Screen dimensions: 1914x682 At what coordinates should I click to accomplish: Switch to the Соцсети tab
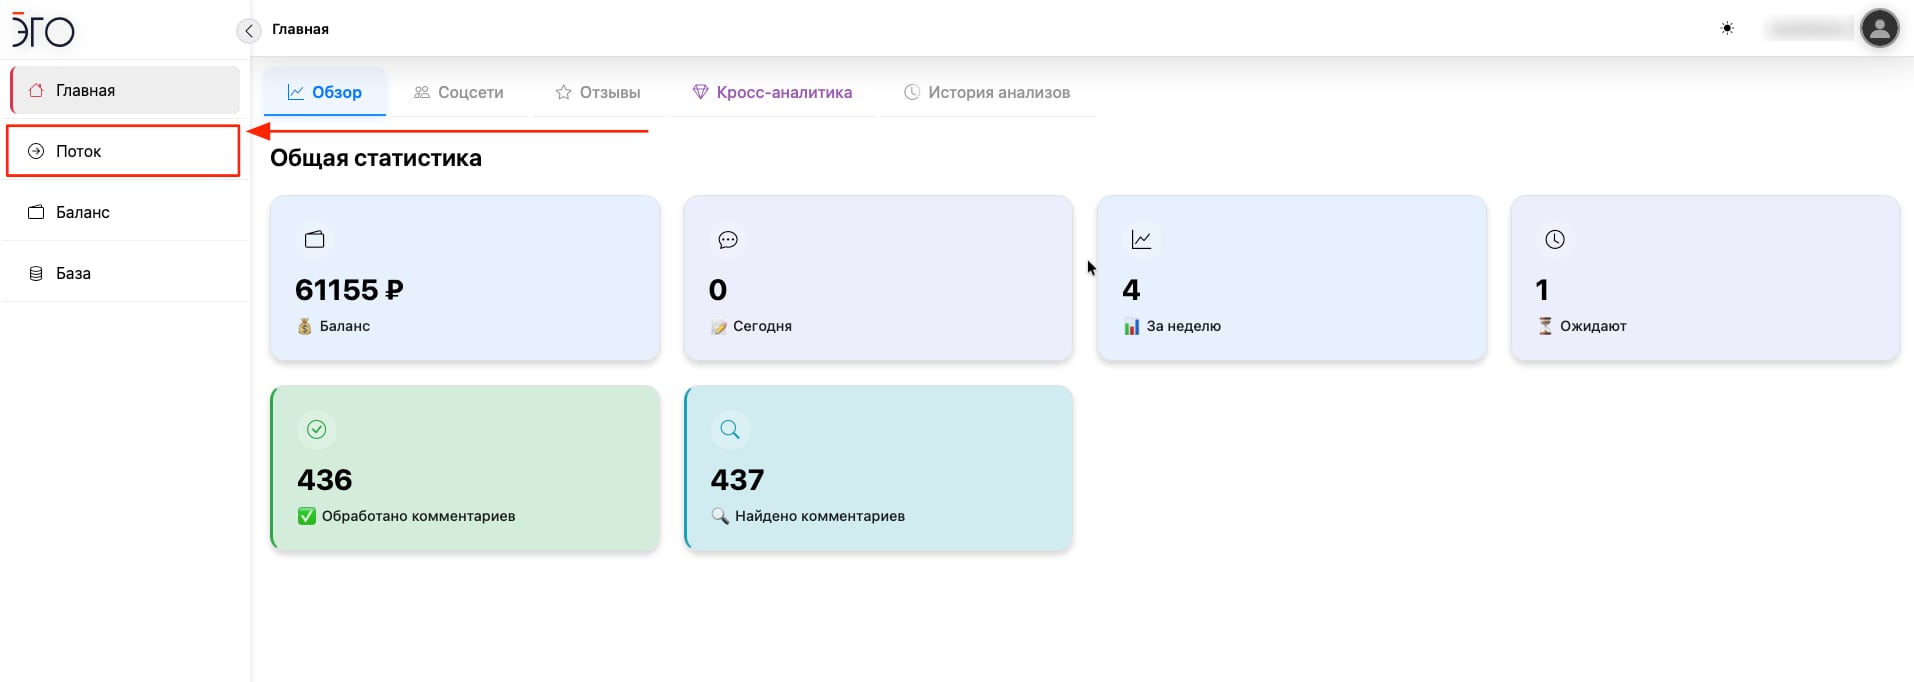coord(459,93)
